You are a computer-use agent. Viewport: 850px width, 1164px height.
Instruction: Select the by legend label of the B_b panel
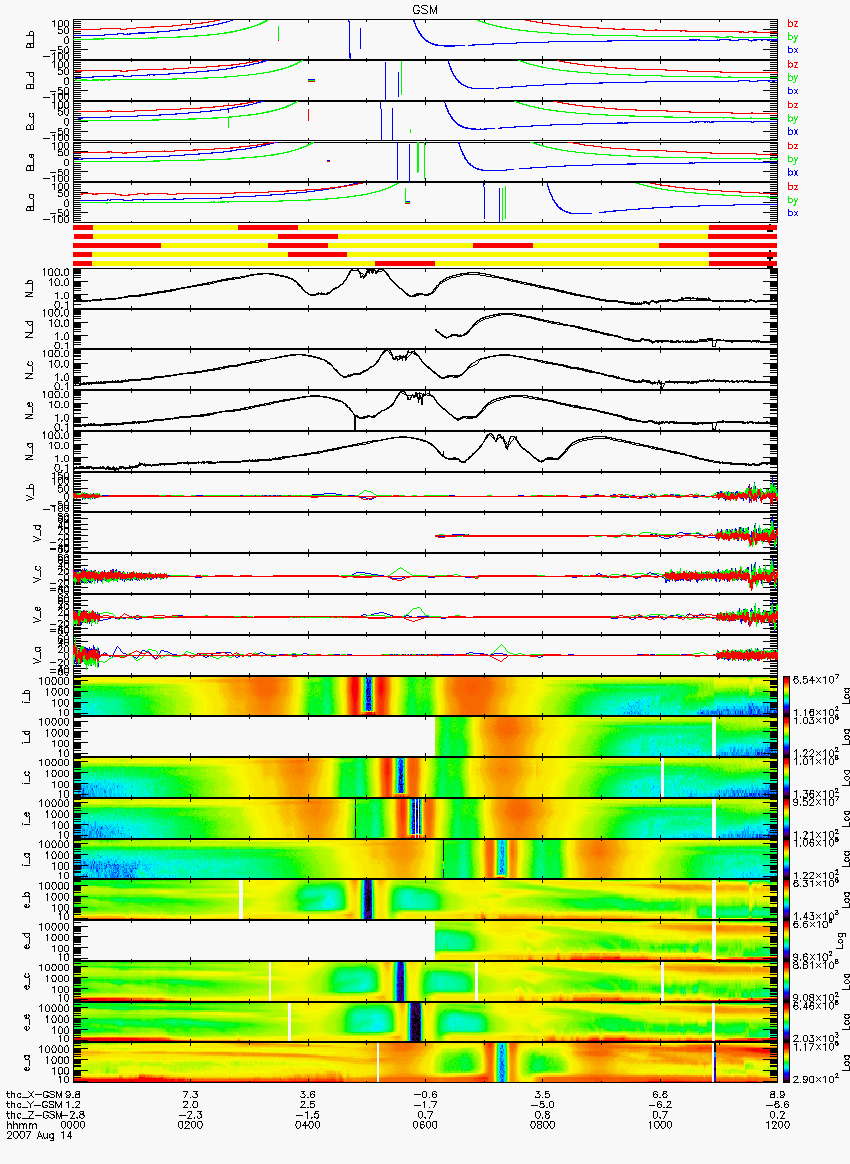pyautogui.click(x=793, y=36)
